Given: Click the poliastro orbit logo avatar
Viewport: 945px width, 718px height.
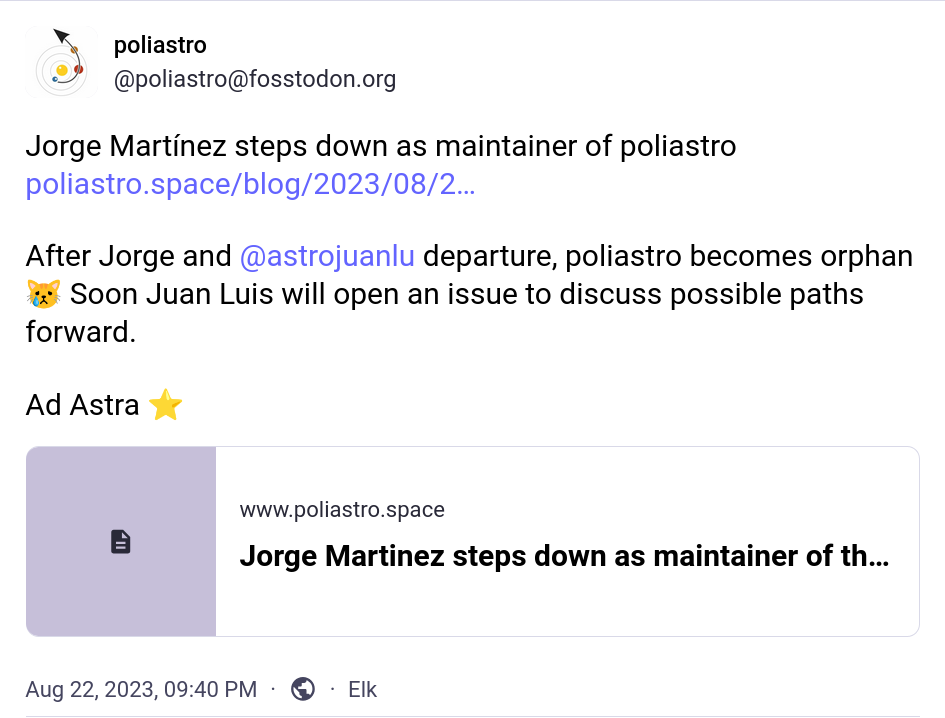Looking at the screenshot, I should 60,63.
